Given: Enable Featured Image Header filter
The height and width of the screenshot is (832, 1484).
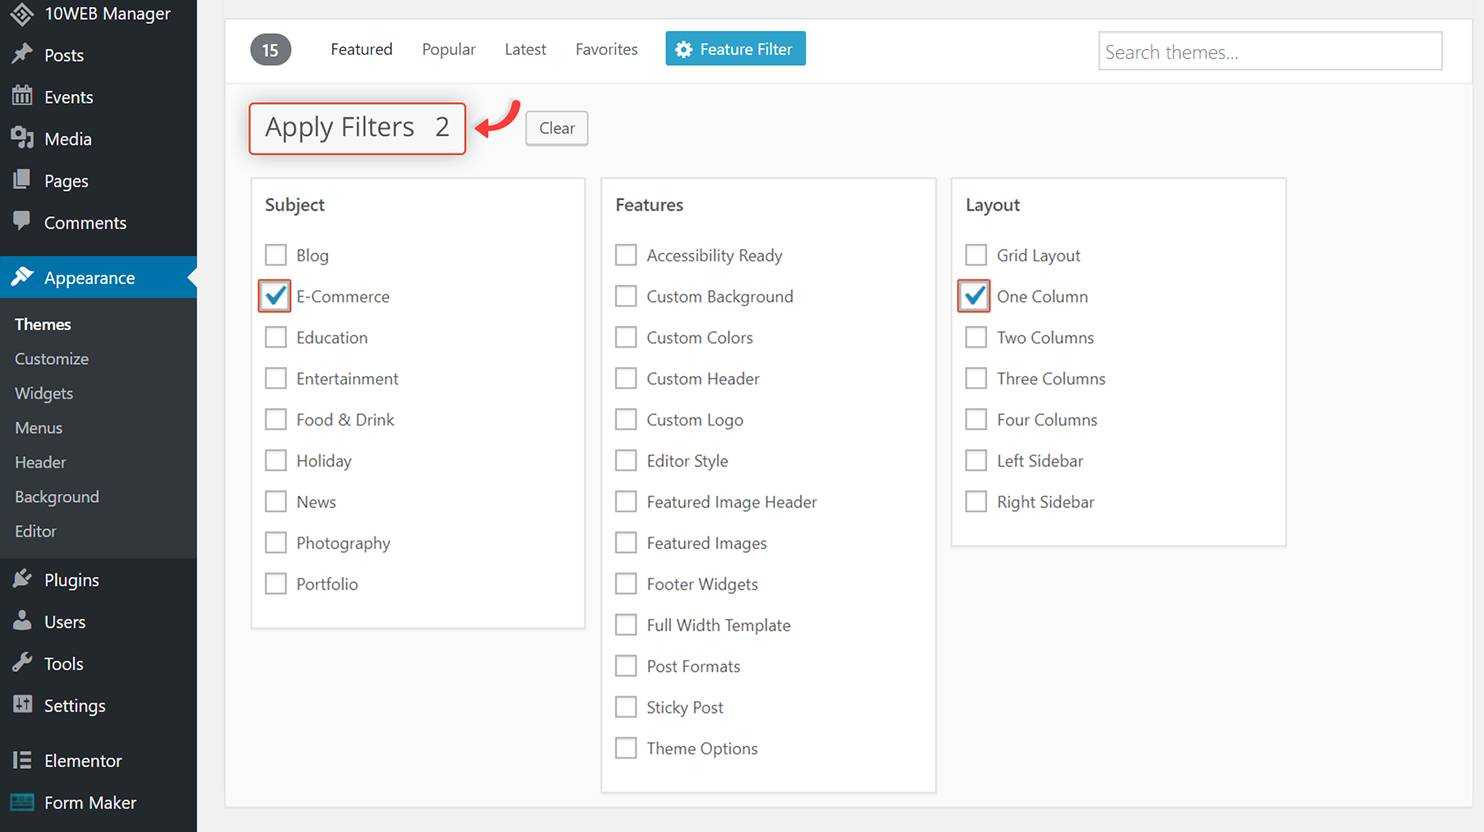Looking at the screenshot, I should pos(626,501).
